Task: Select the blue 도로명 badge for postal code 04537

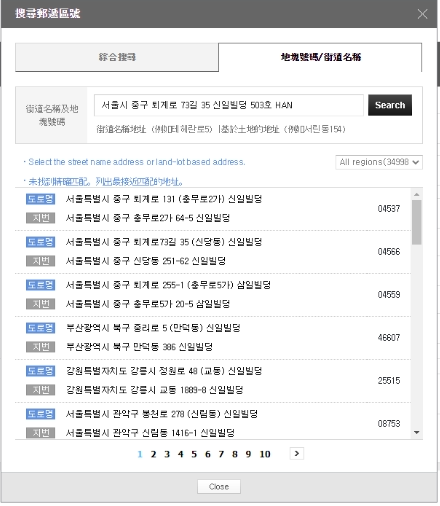Action: pyautogui.click(x=40, y=199)
